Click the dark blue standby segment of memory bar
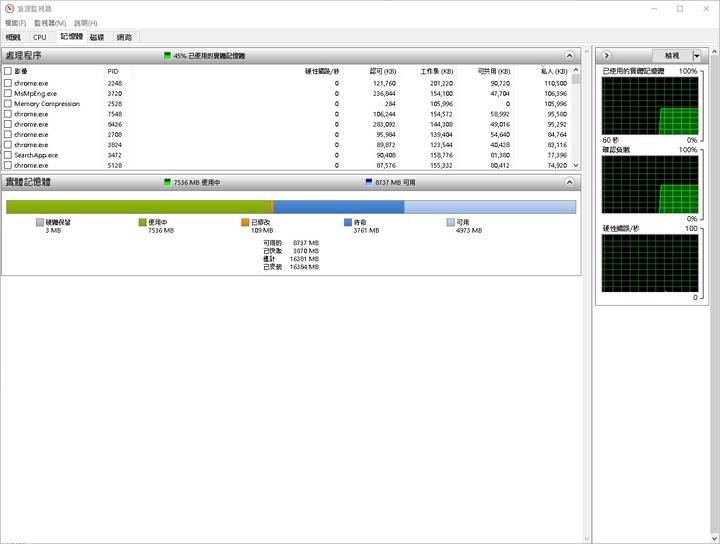Screen dimensions: 720x544 pyautogui.click(x=339, y=207)
